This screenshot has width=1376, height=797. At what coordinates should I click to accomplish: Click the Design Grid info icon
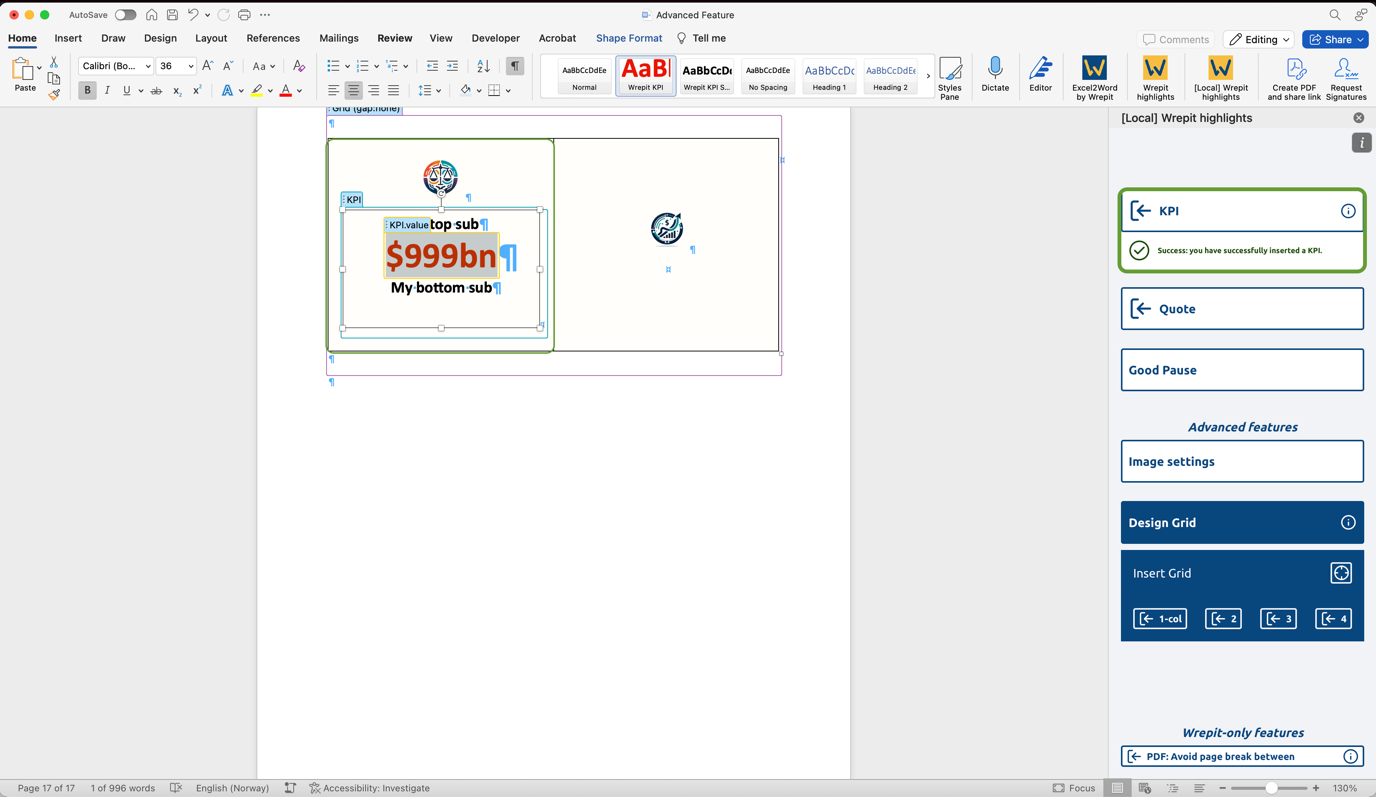(1348, 523)
